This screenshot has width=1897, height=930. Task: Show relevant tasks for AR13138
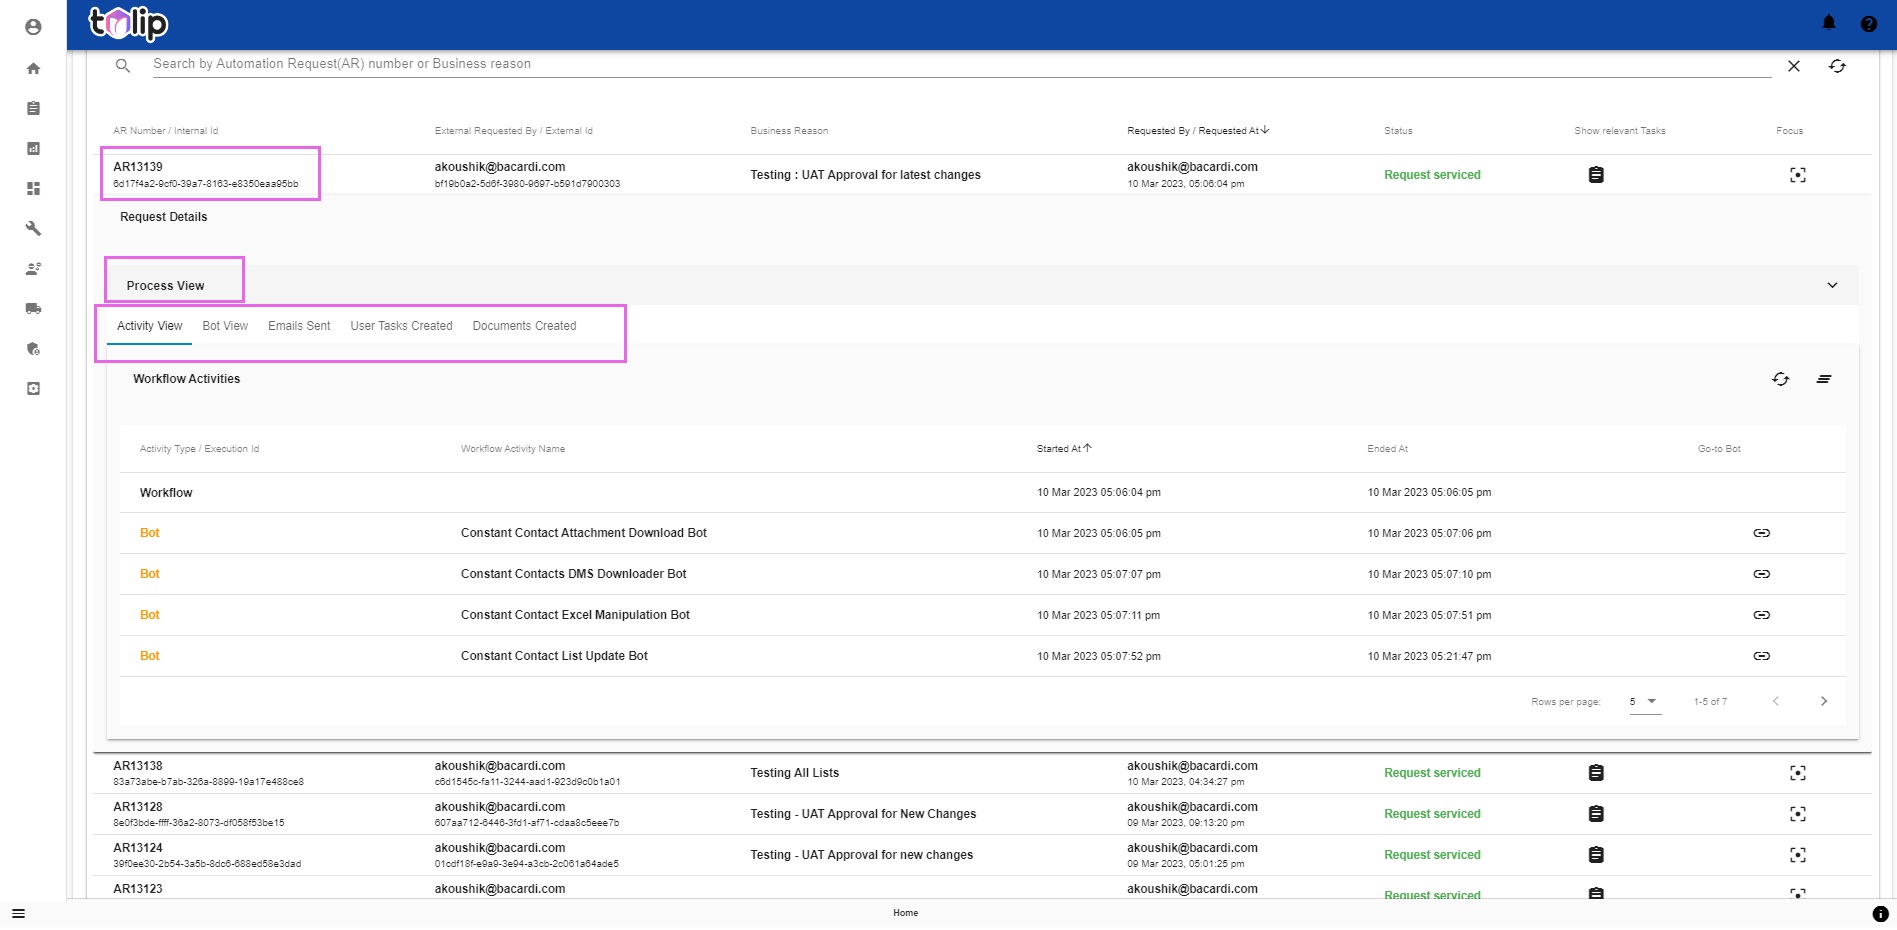[1596, 773]
